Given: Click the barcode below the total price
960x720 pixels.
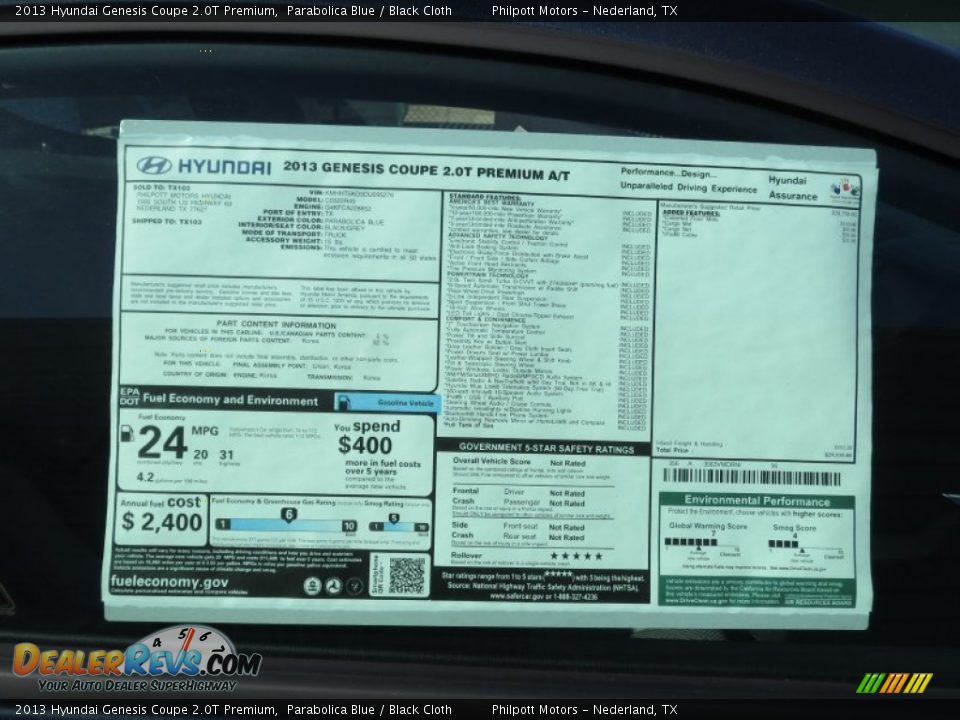Looking at the screenshot, I should 752,477.
